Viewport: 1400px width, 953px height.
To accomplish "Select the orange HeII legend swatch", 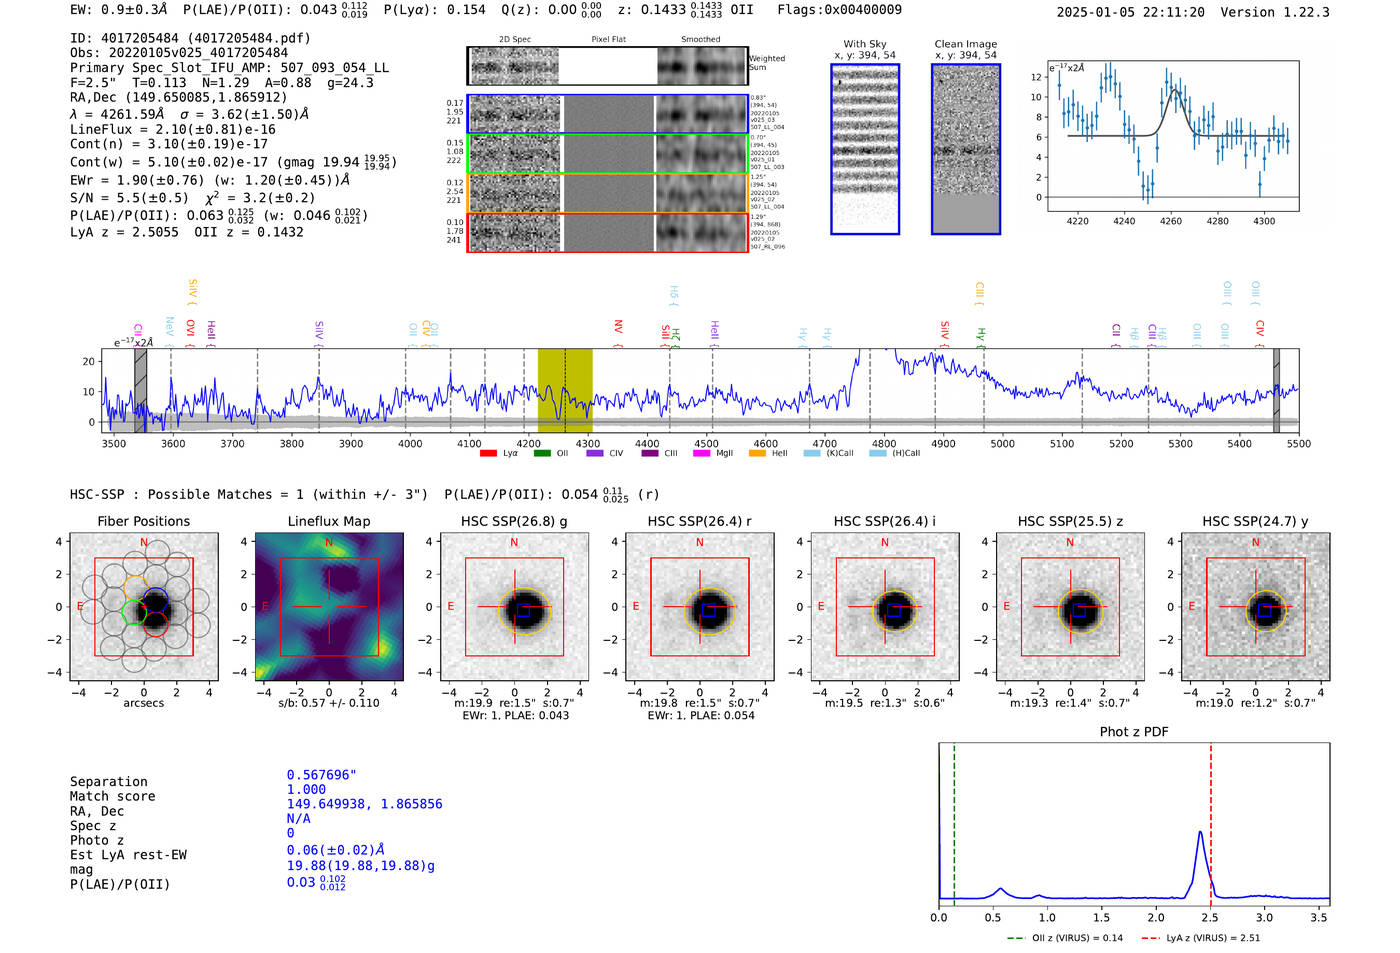I will pos(757,454).
